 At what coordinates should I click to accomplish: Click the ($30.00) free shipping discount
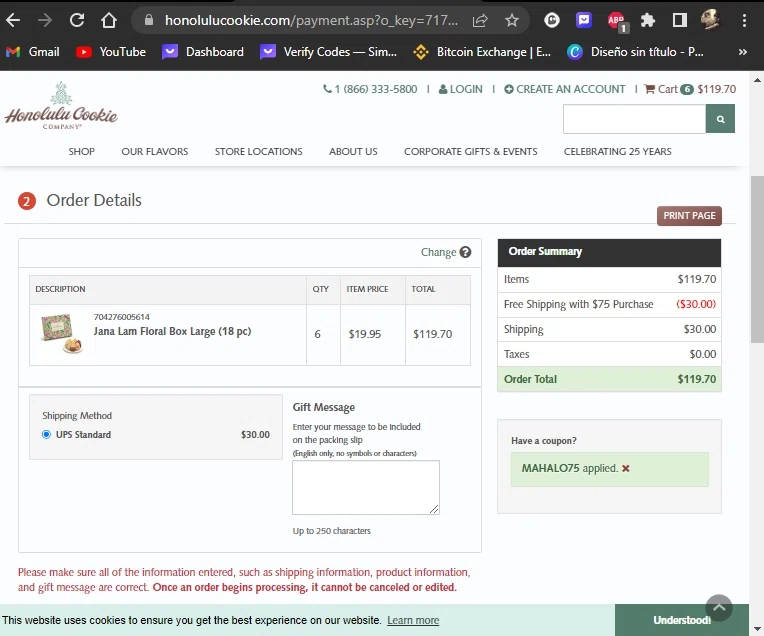coord(696,304)
